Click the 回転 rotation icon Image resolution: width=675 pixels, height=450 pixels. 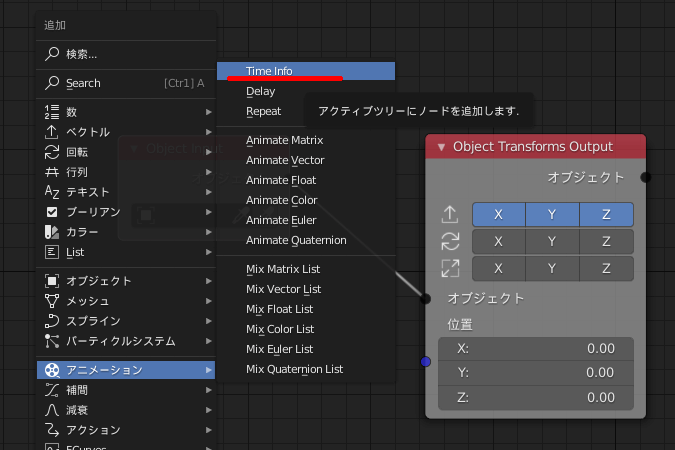52,152
